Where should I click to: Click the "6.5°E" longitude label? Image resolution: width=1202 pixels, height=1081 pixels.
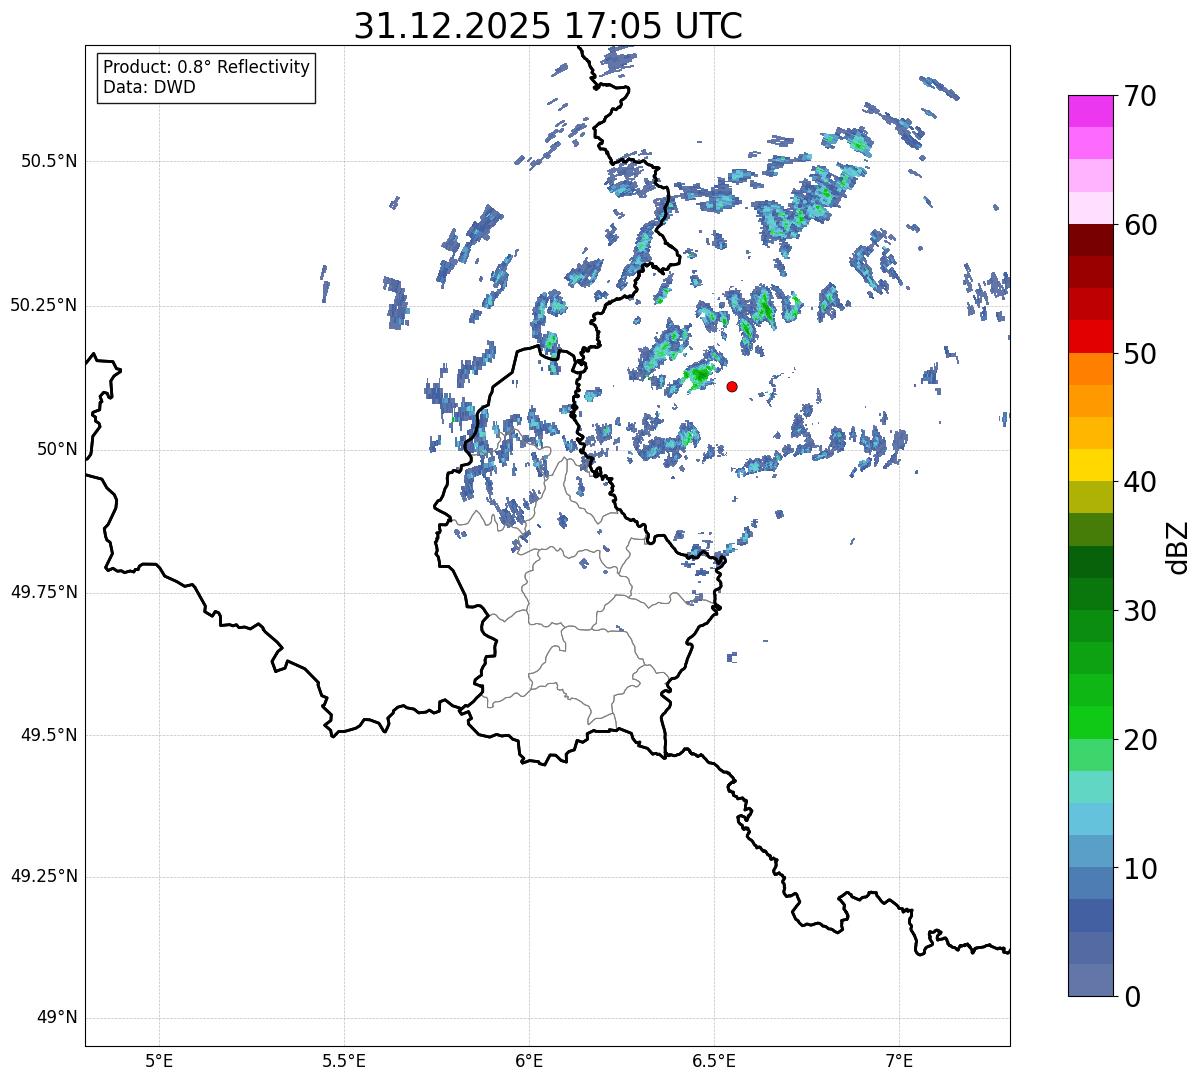714,1060
